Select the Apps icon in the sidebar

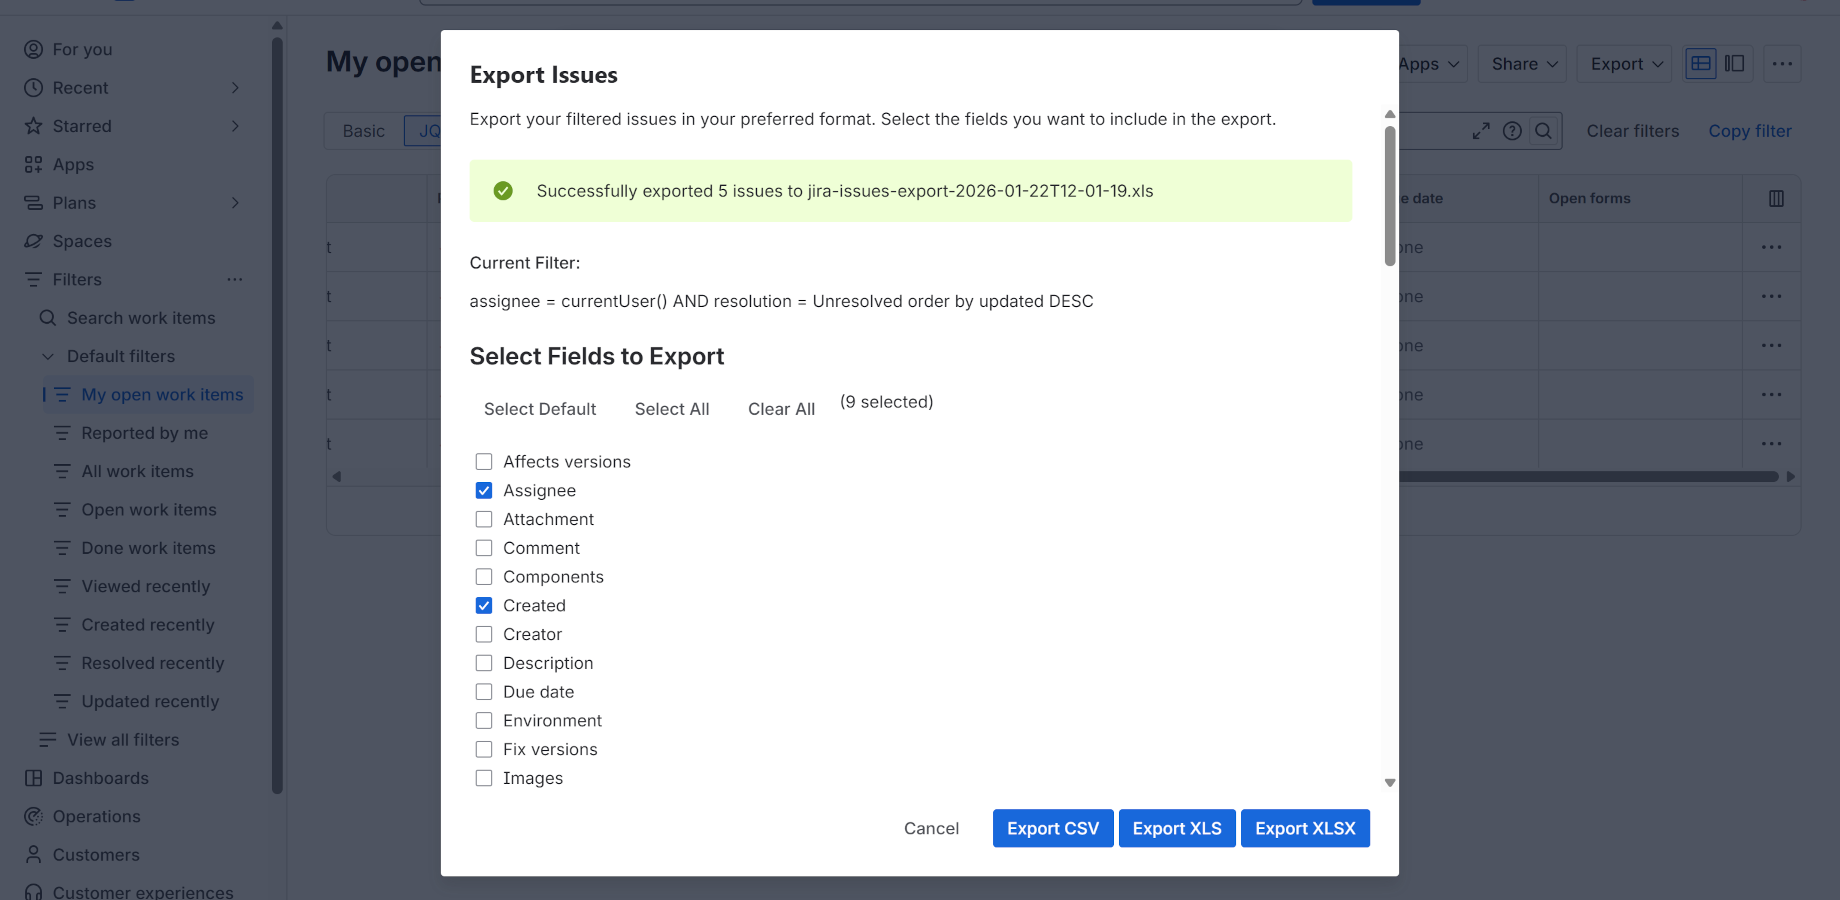pos(33,164)
